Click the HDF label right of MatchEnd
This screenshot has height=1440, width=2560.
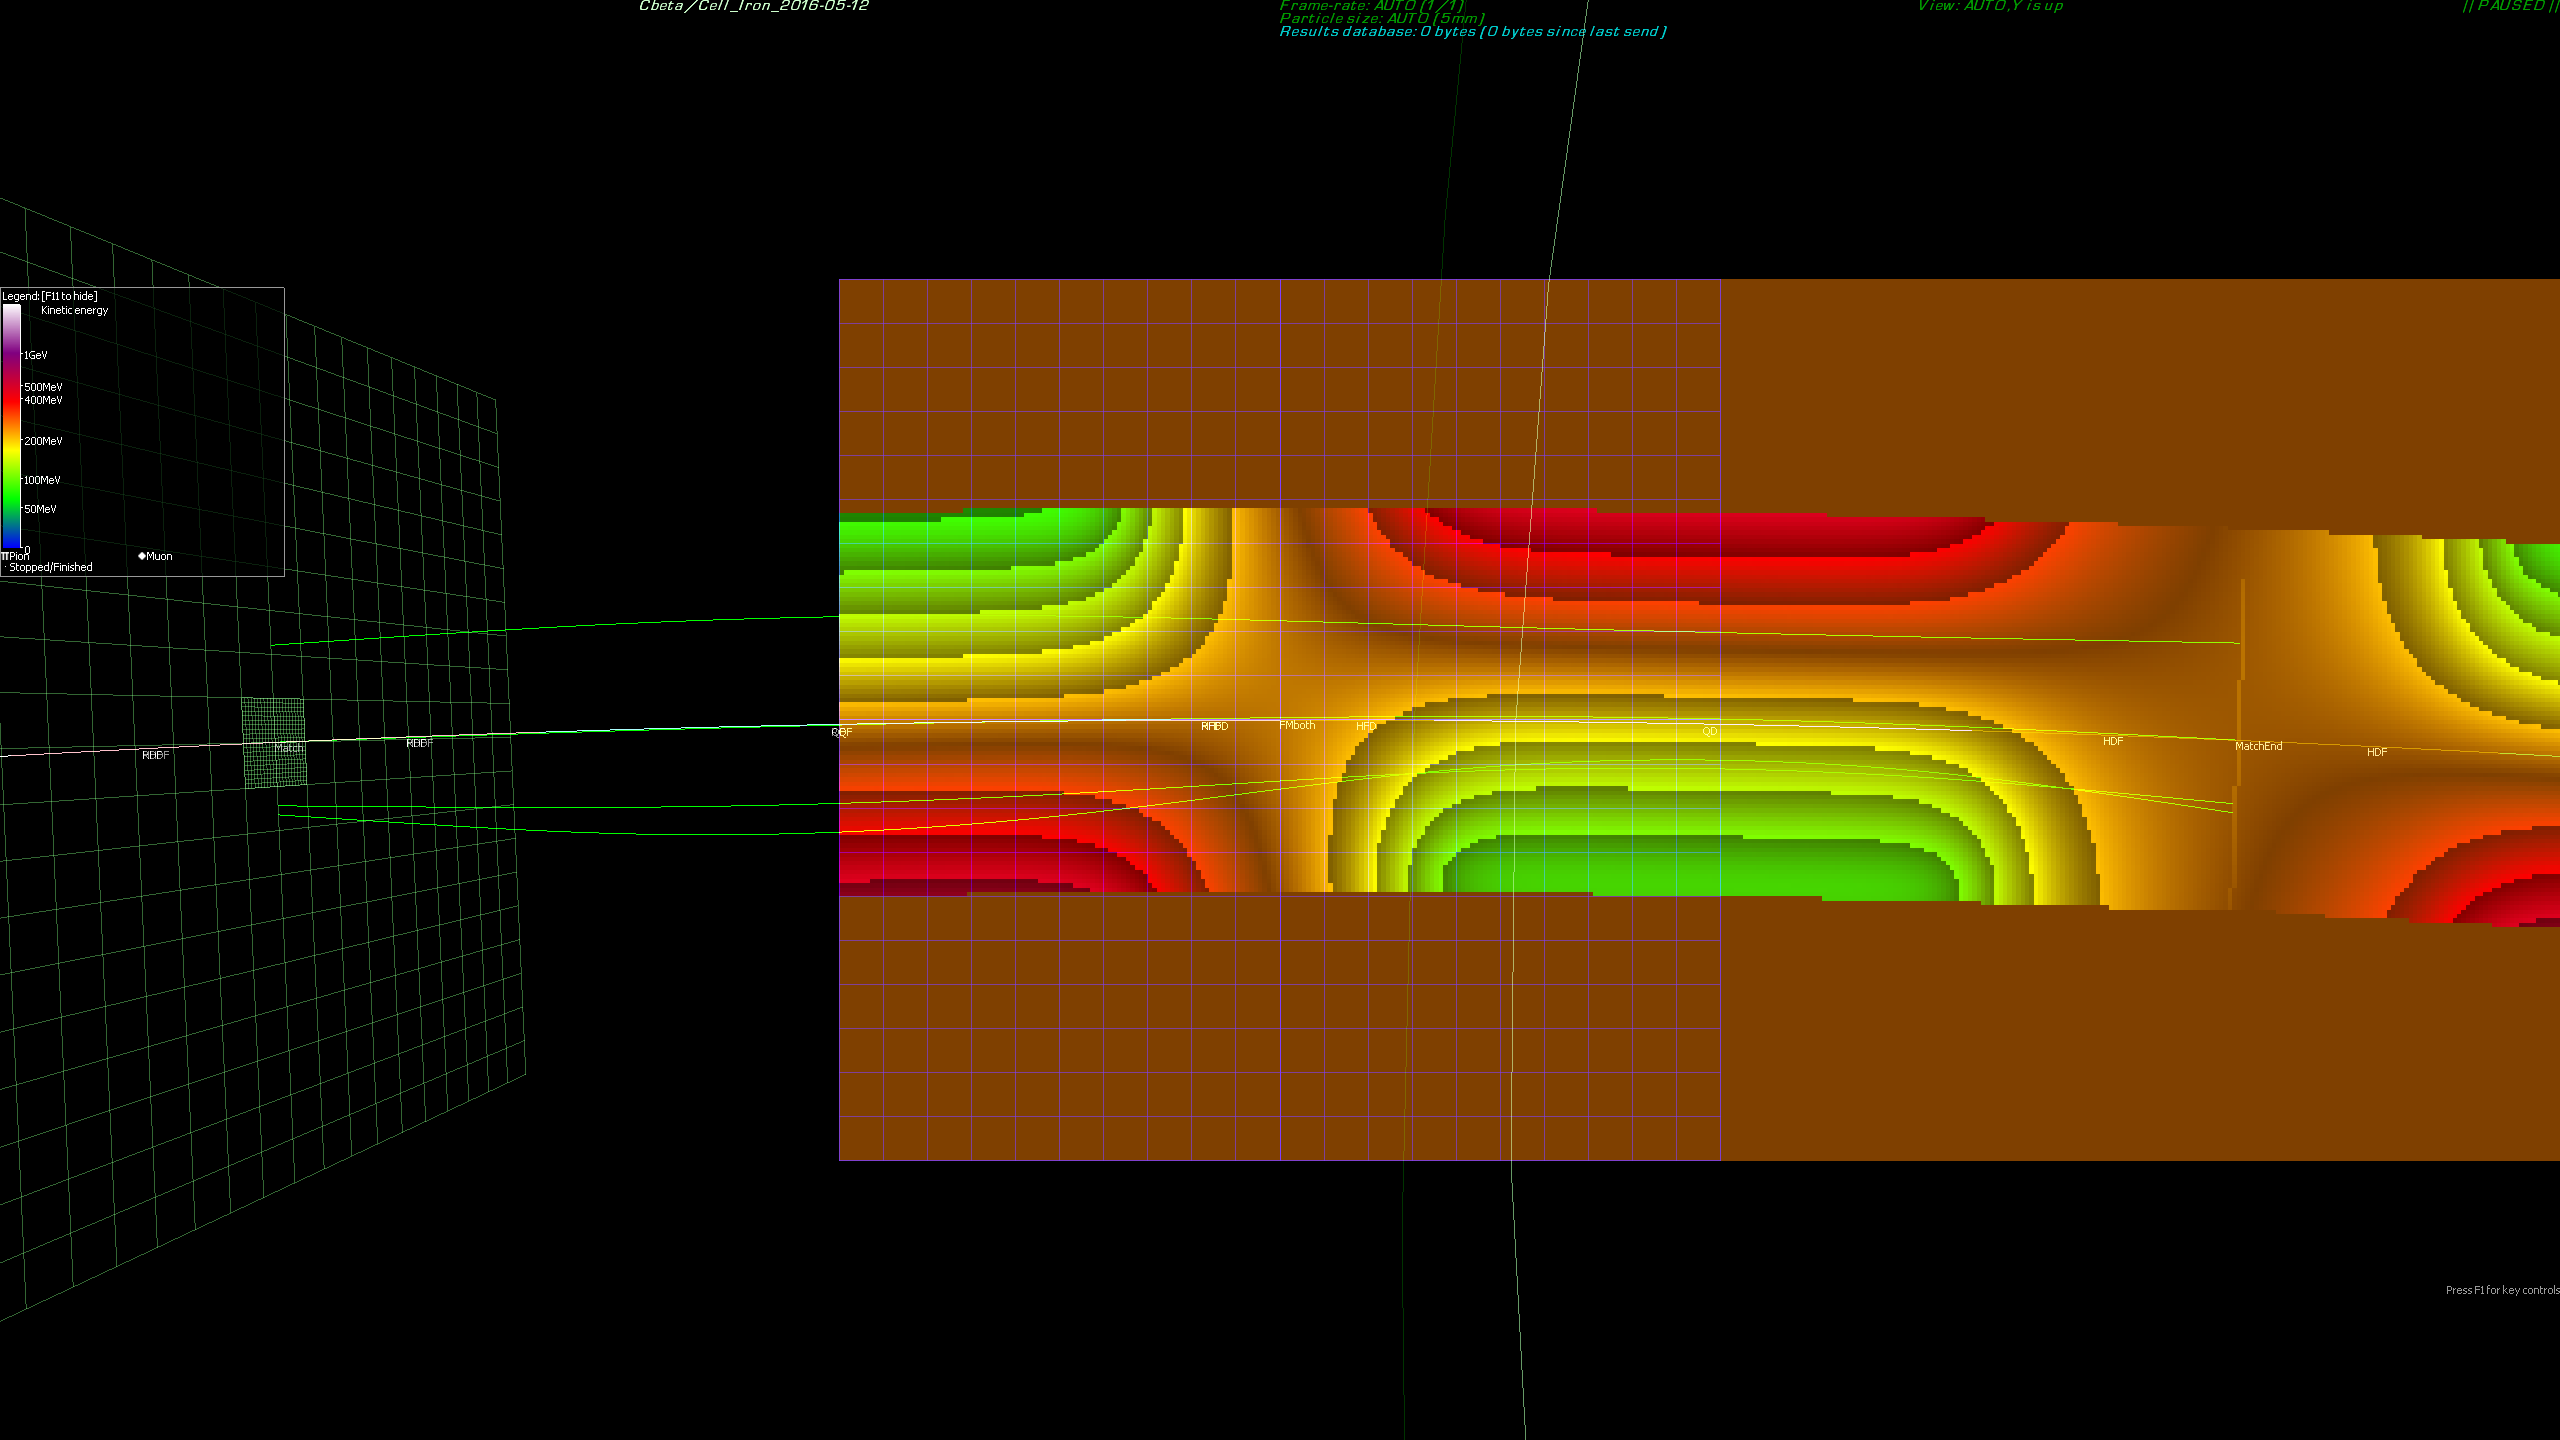click(x=2377, y=752)
